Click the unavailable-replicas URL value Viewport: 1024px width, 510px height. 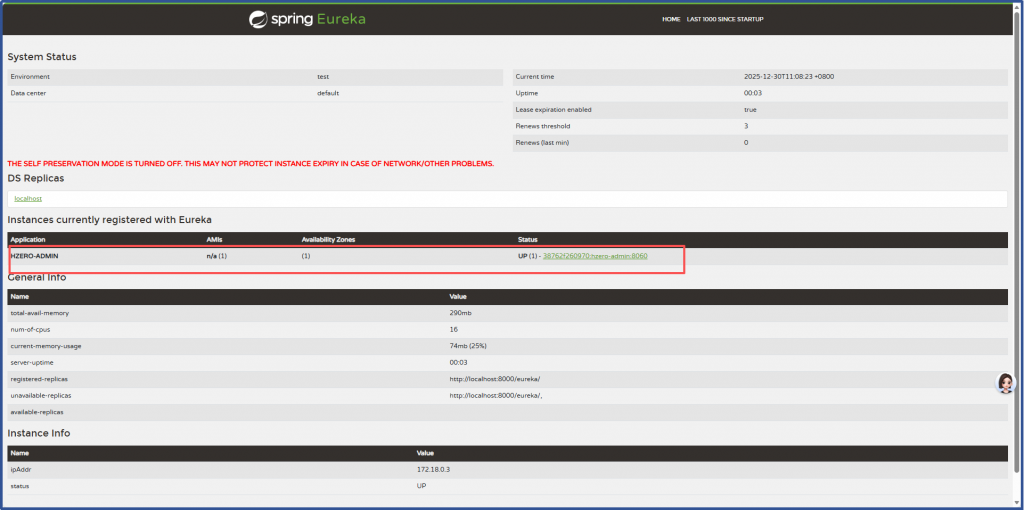[496, 395]
